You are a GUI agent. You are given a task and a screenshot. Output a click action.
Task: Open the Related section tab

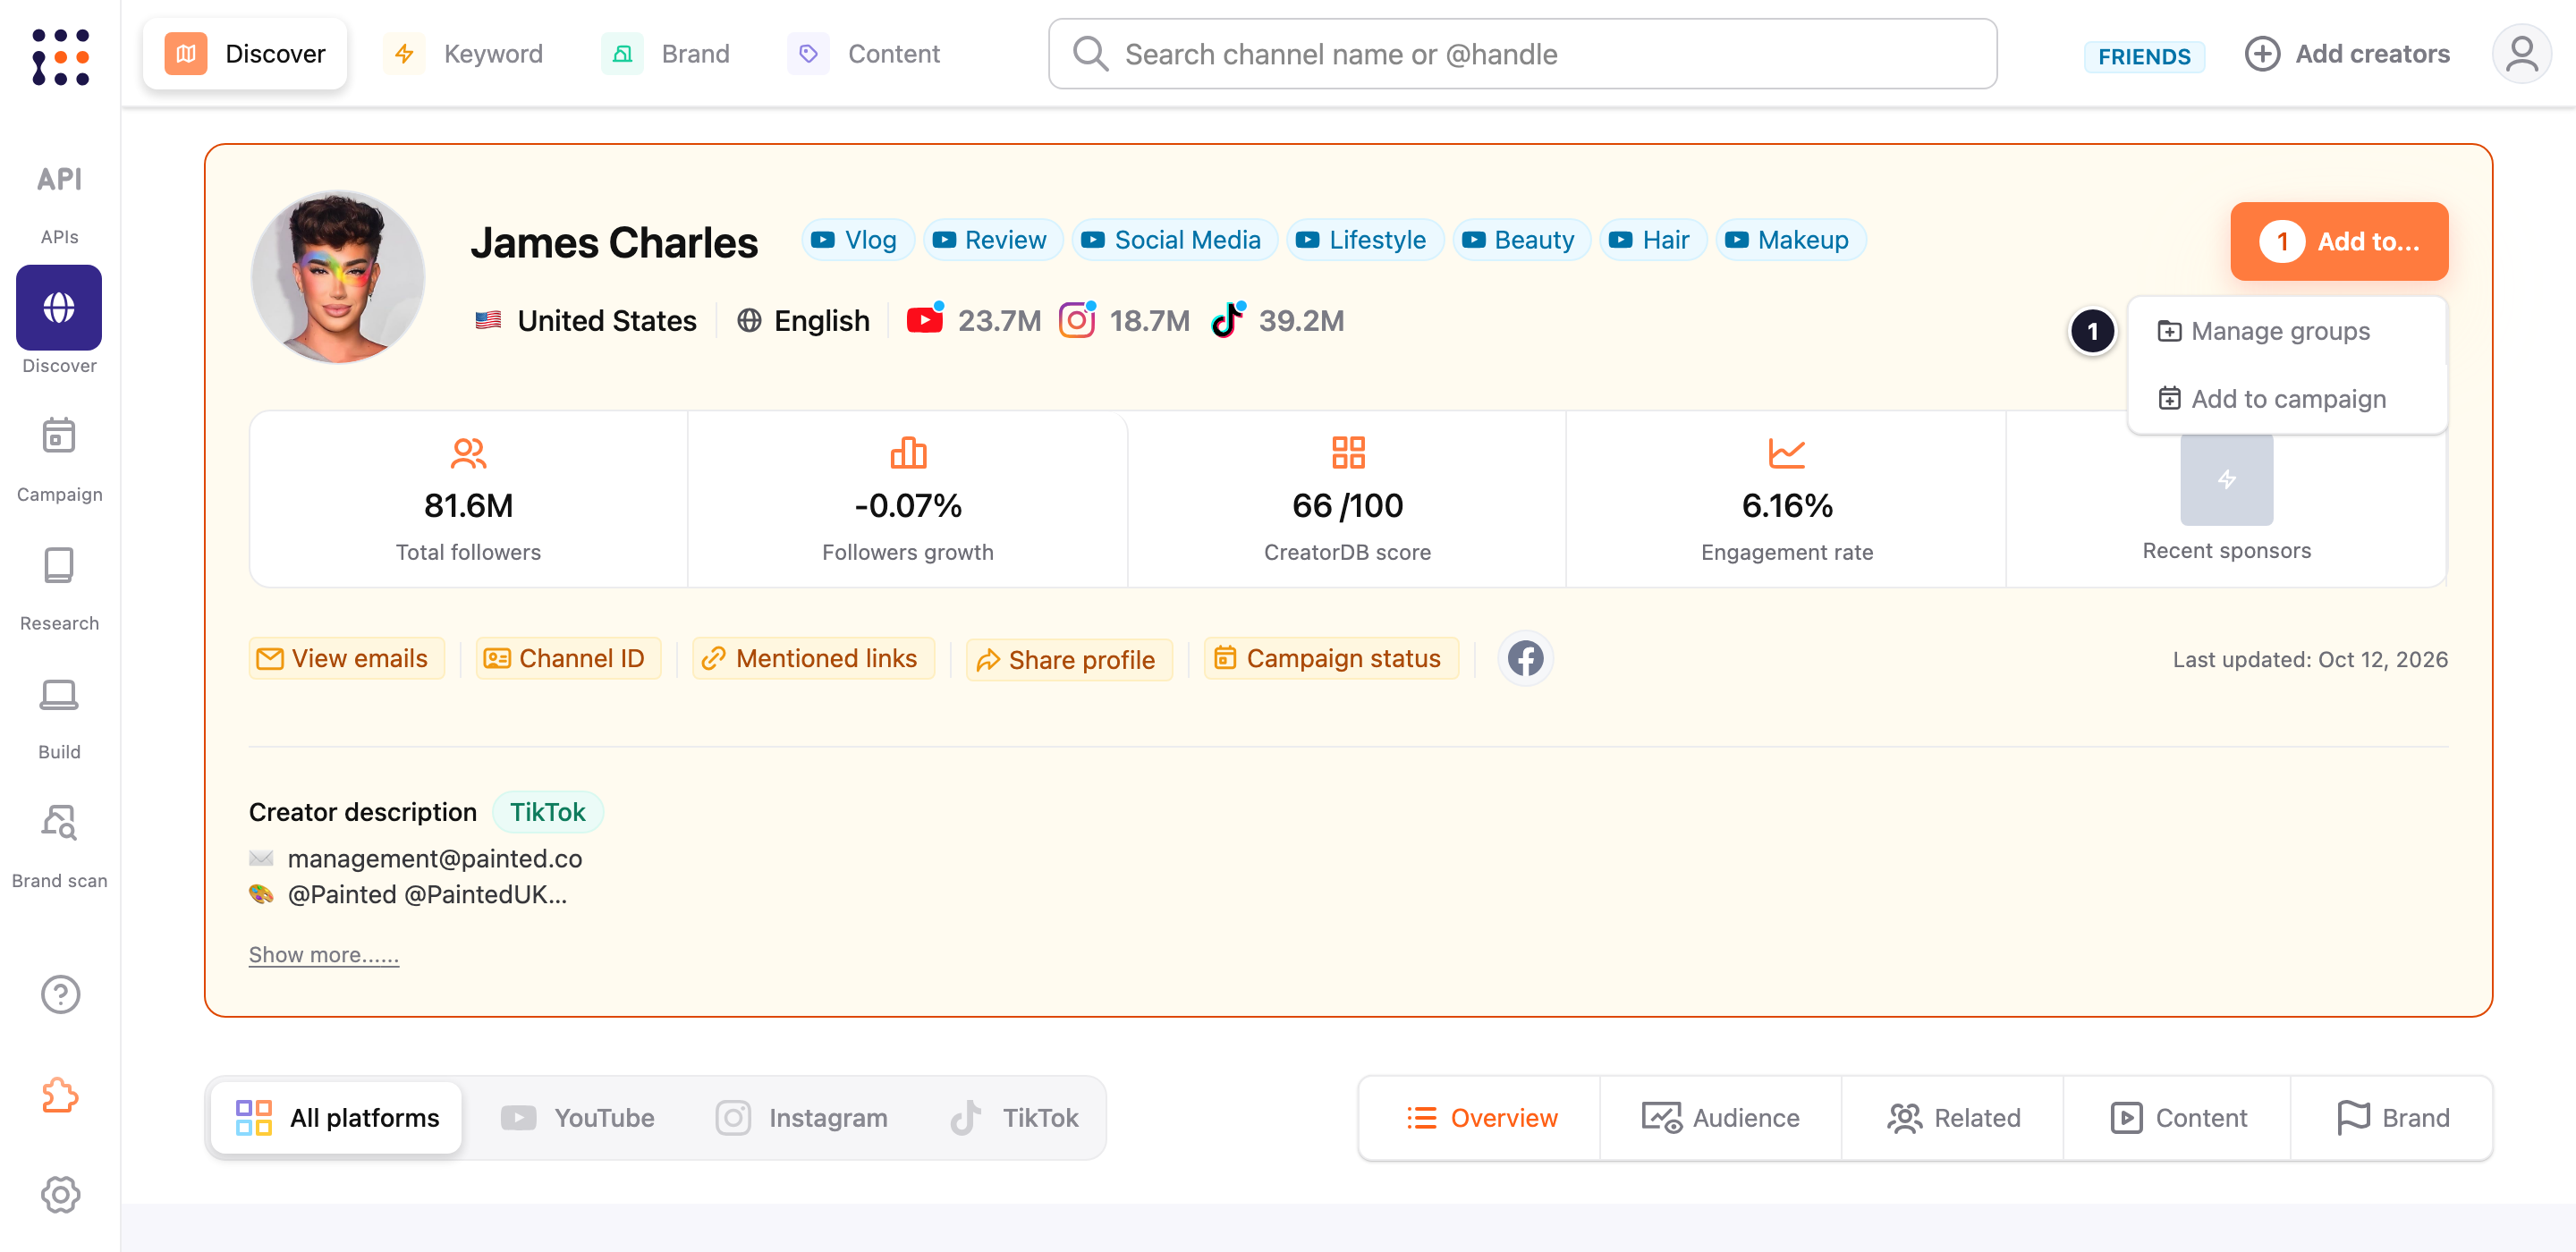tap(1954, 1118)
